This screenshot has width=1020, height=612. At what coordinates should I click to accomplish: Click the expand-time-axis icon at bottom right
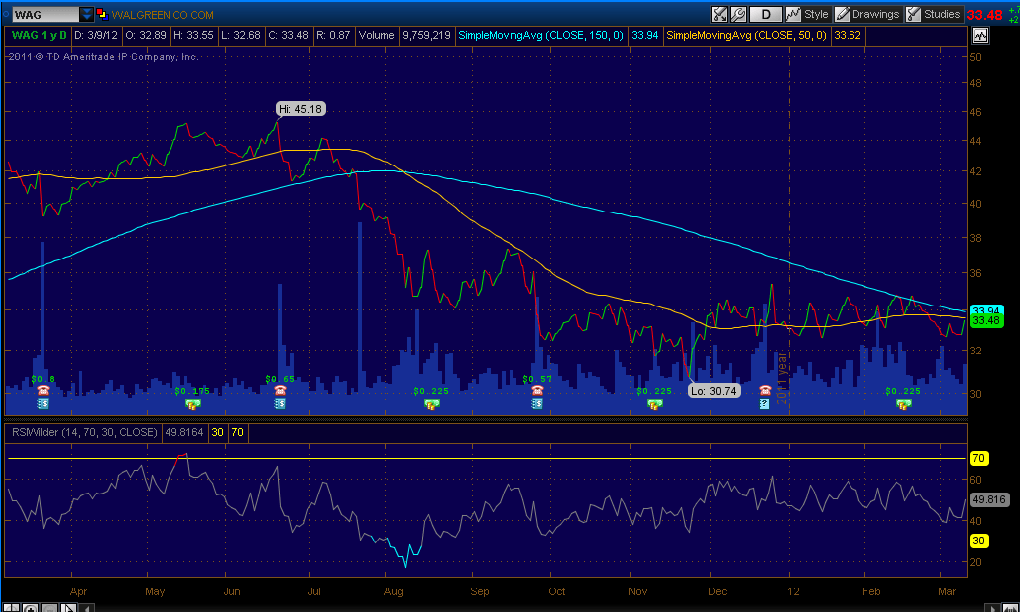coord(1010,608)
